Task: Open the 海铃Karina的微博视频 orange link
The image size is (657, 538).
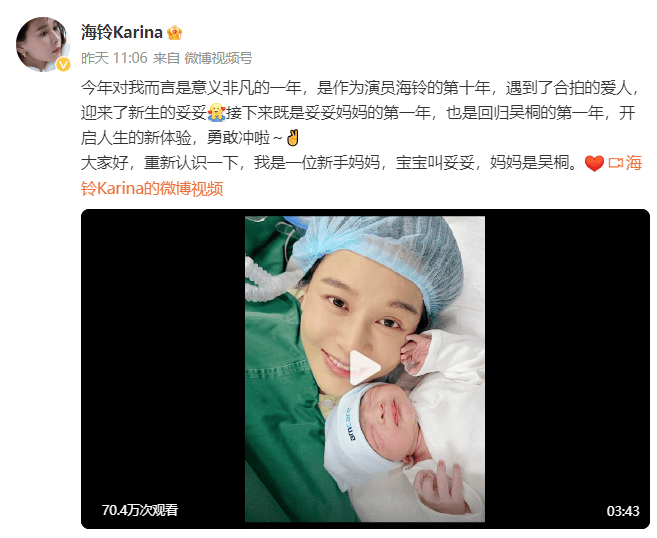Action: (x=361, y=176)
